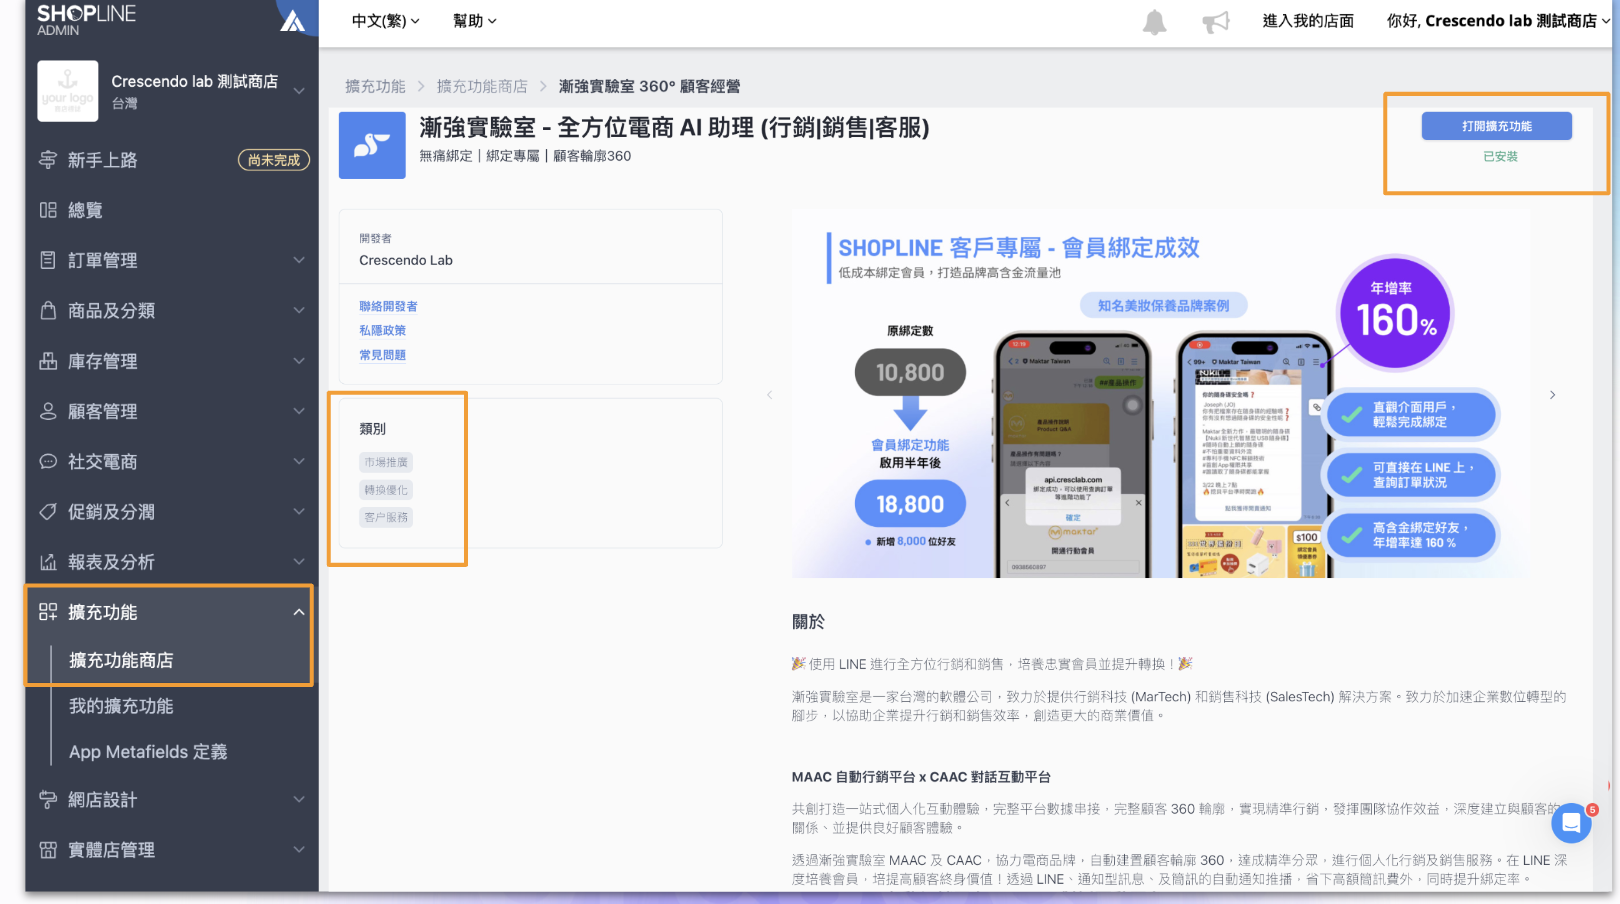
Task: Open the 私隱政策 link
Action: [382, 330]
